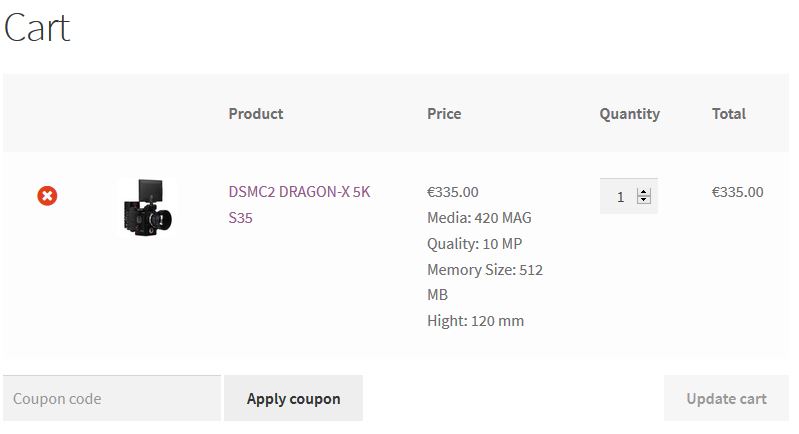Click the Total column header

pyautogui.click(x=728, y=114)
